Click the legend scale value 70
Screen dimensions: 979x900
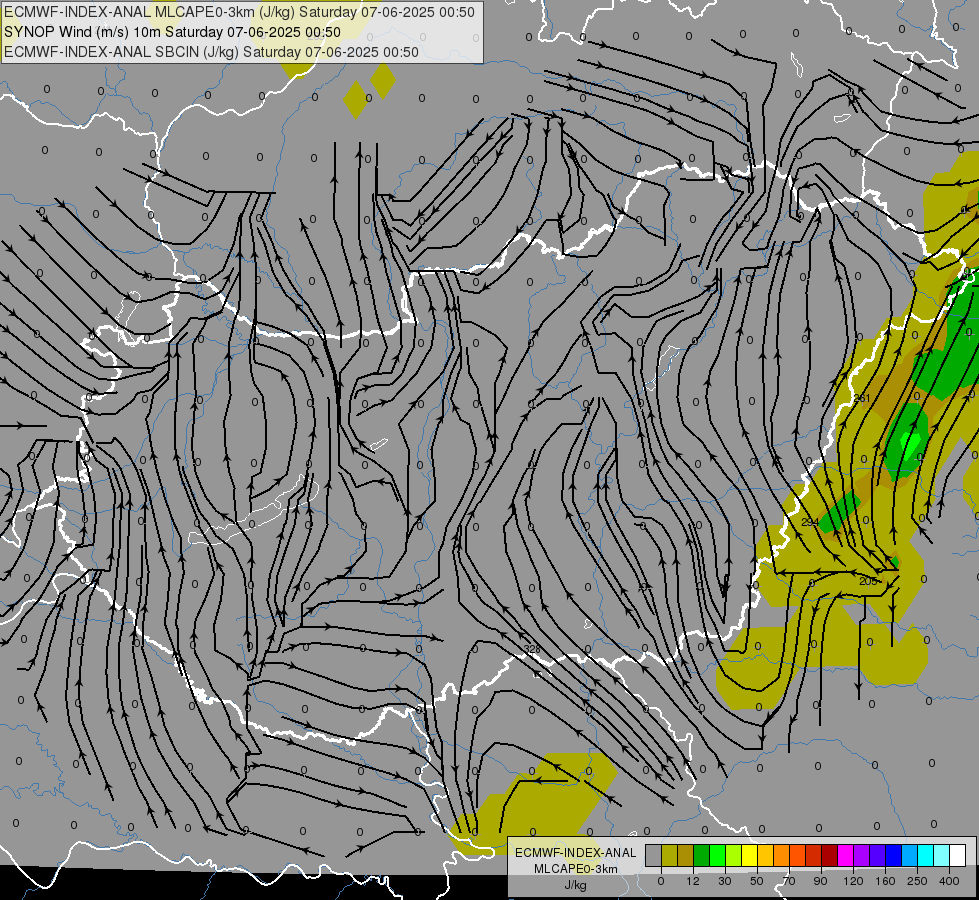tap(789, 881)
